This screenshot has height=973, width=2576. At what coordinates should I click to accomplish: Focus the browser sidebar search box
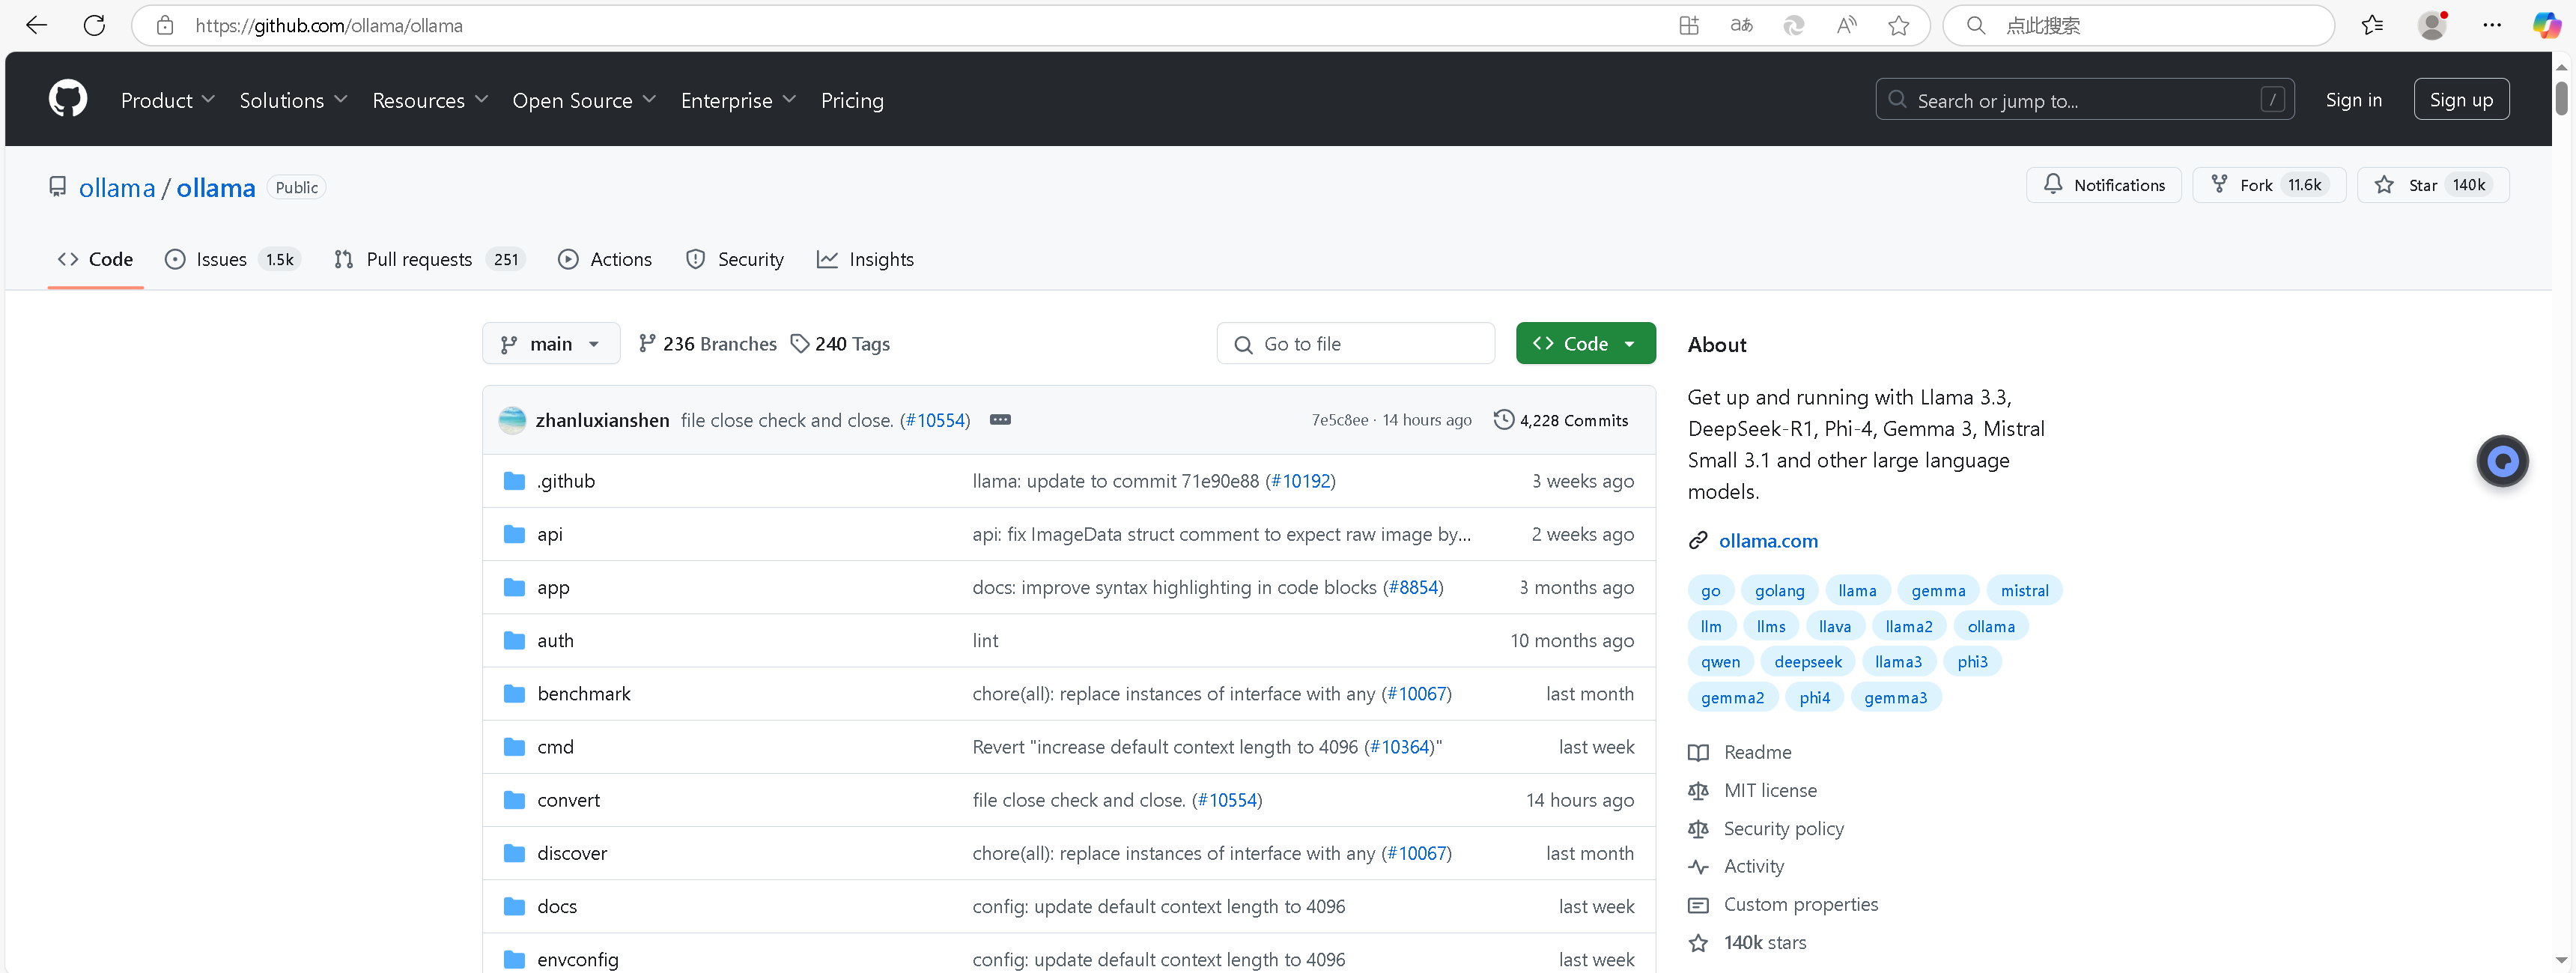pyautogui.click(x=2138, y=26)
